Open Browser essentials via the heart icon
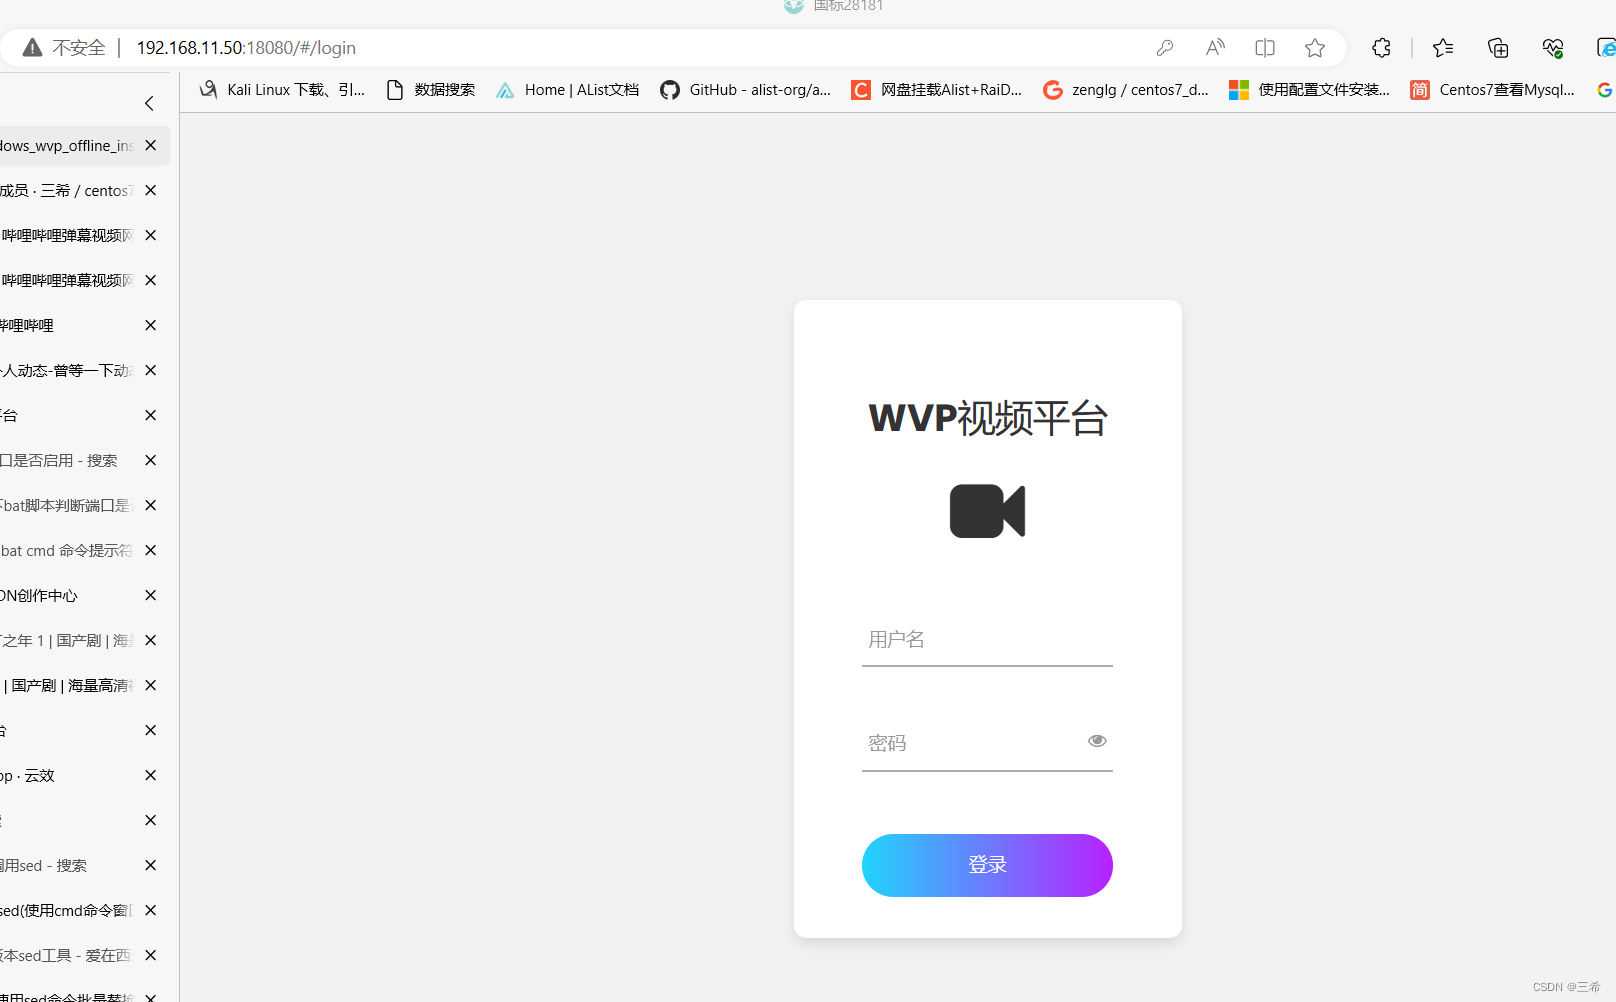The image size is (1616, 1002). click(x=1552, y=47)
